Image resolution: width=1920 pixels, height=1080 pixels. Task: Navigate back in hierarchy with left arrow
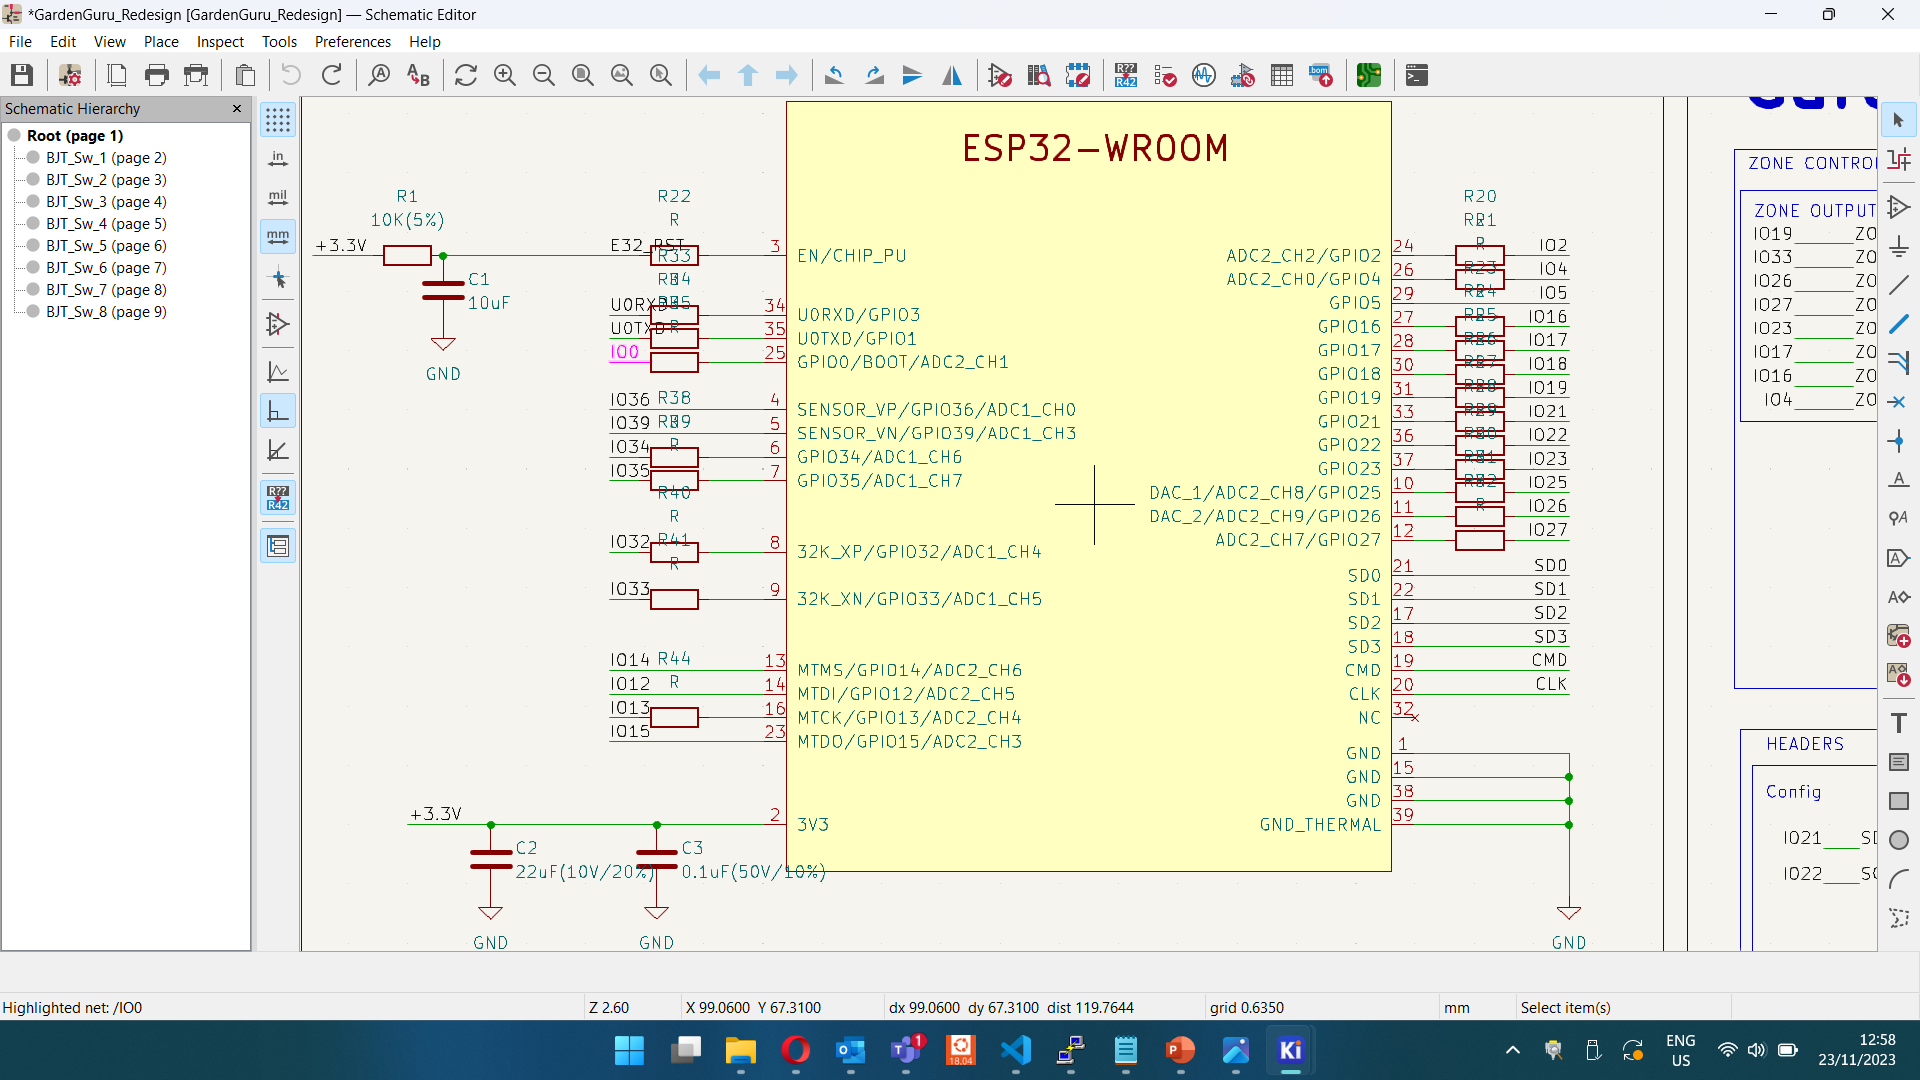point(709,75)
